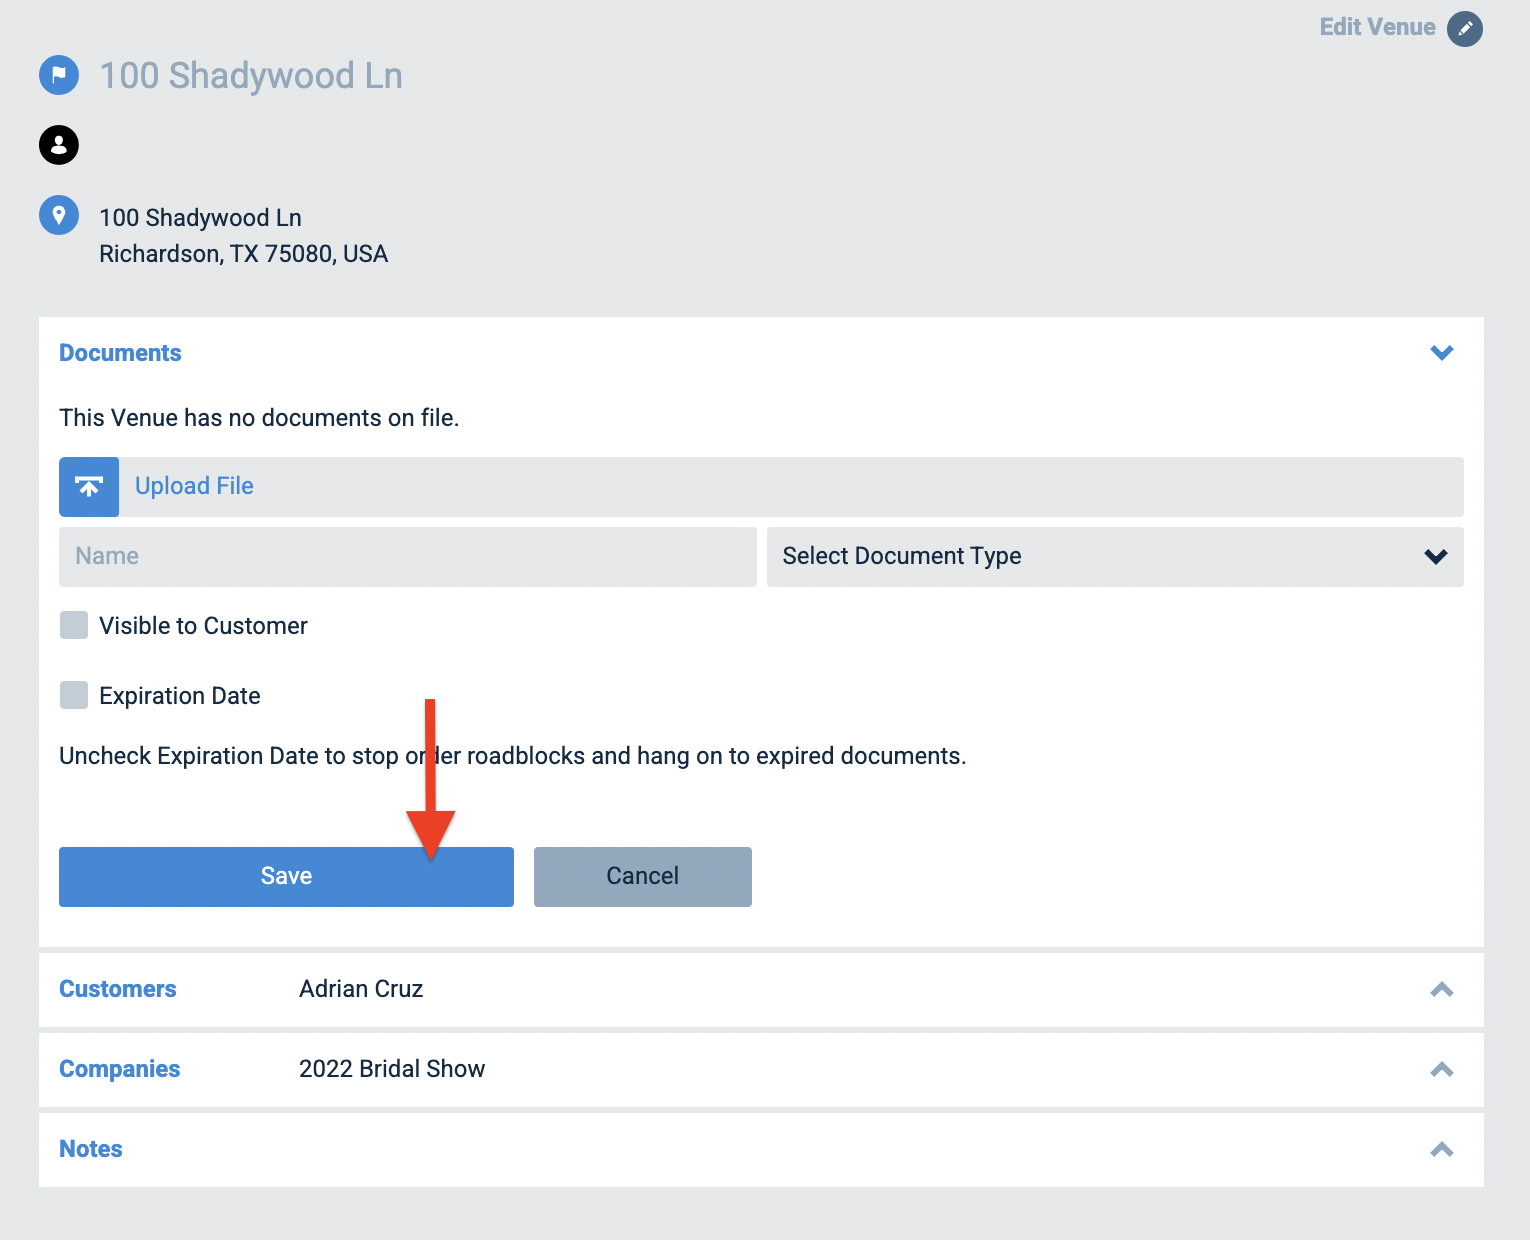Click the upload arrow icon
The height and width of the screenshot is (1240, 1530).
point(89,487)
